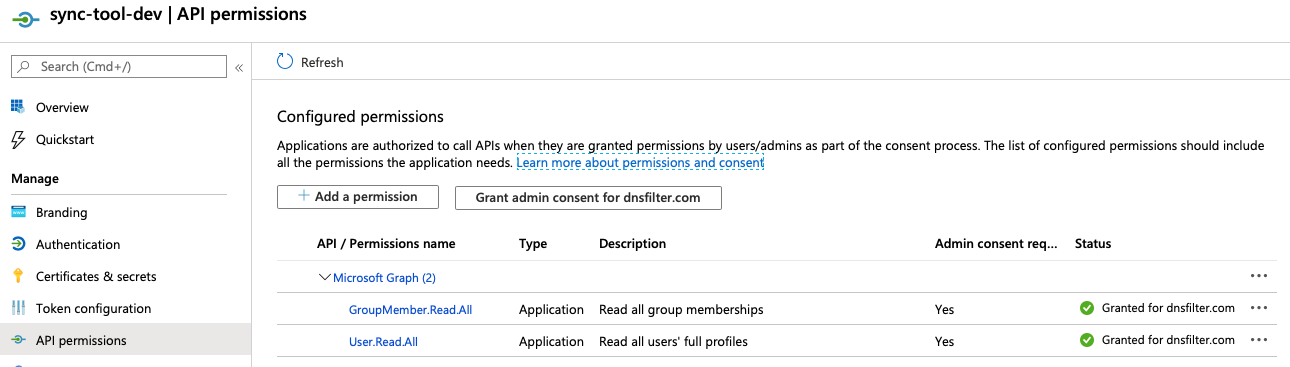
Task: Click the API permissions sidebar icon
Action: click(x=17, y=340)
